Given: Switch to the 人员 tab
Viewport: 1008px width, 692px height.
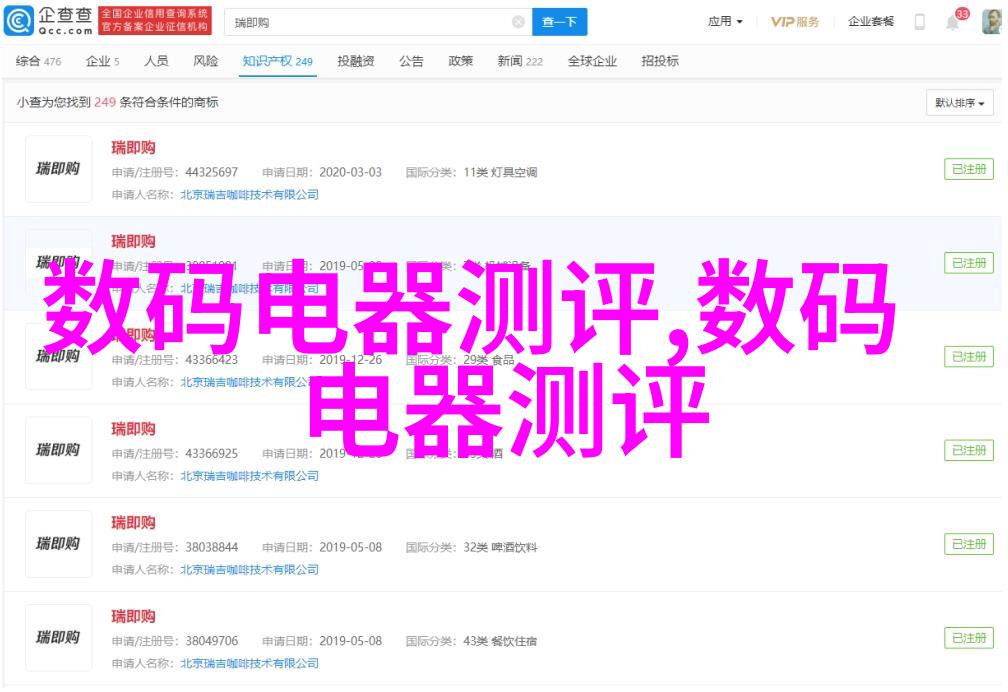Looking at the screenshot, I should click(156, 61).
